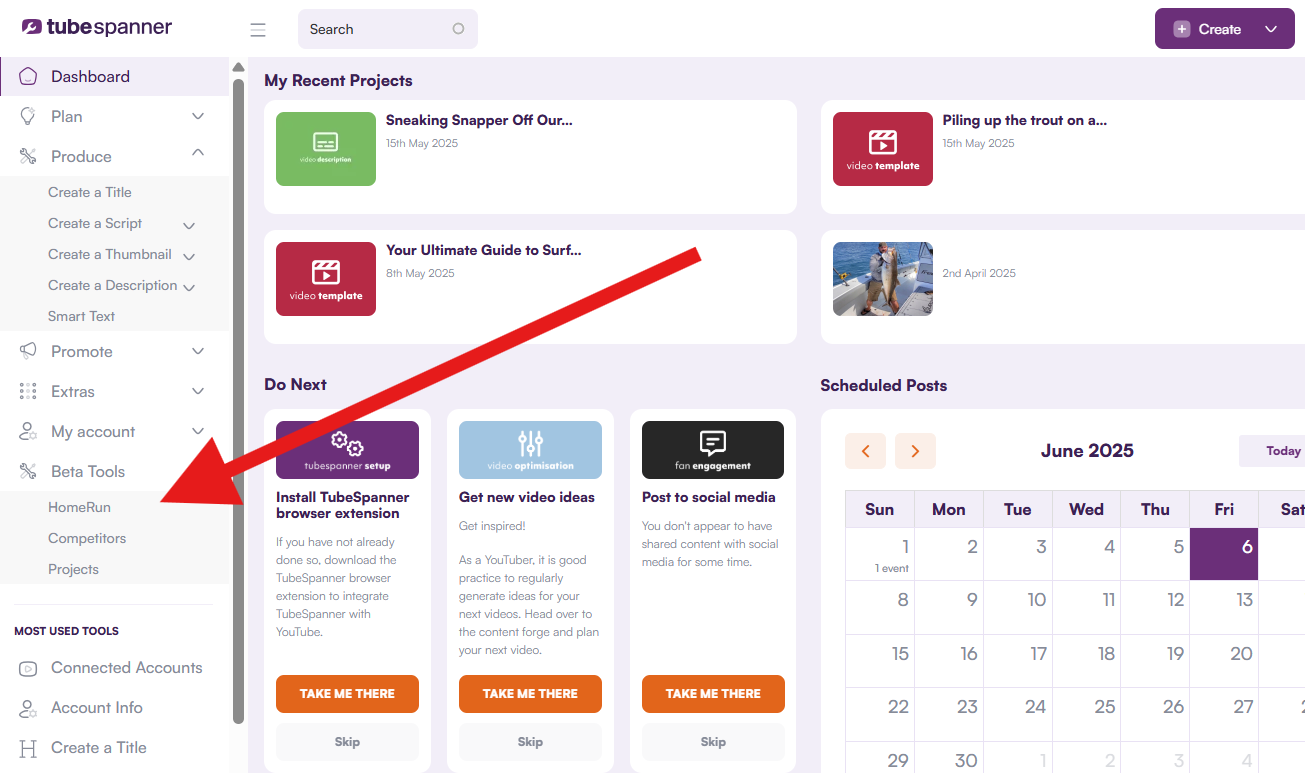
Task: Click the Account Info icon
Action: [x=28, y=708]
